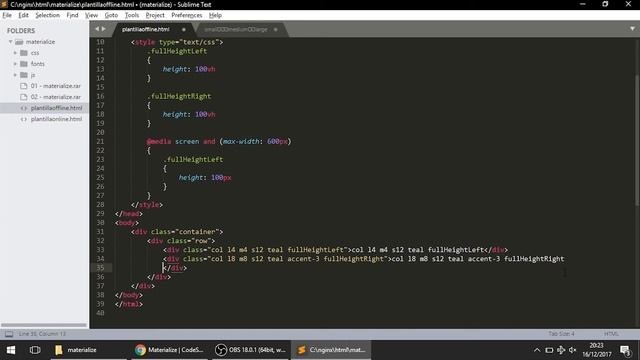Show hidden system tray icons
Image resolution: width=640 pixels, height=360 pixels.
coord(537,350)
